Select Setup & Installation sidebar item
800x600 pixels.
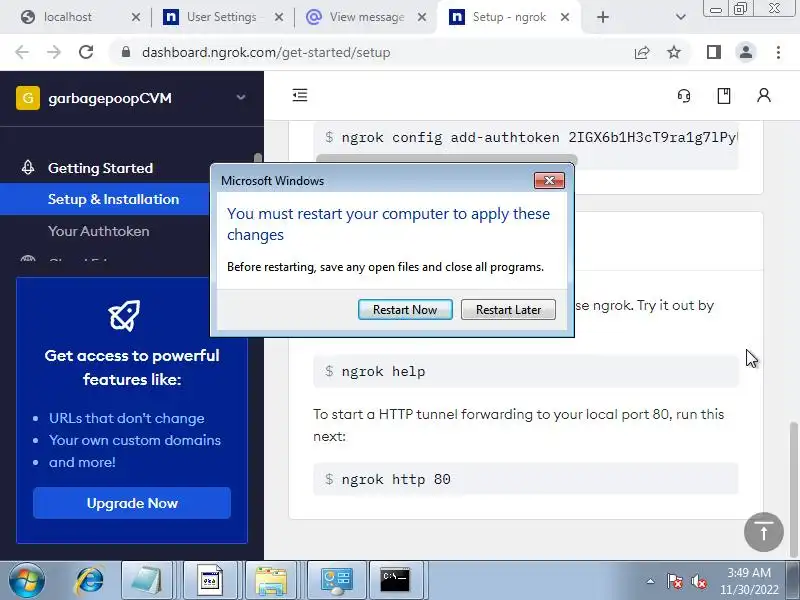pos(113,199)
